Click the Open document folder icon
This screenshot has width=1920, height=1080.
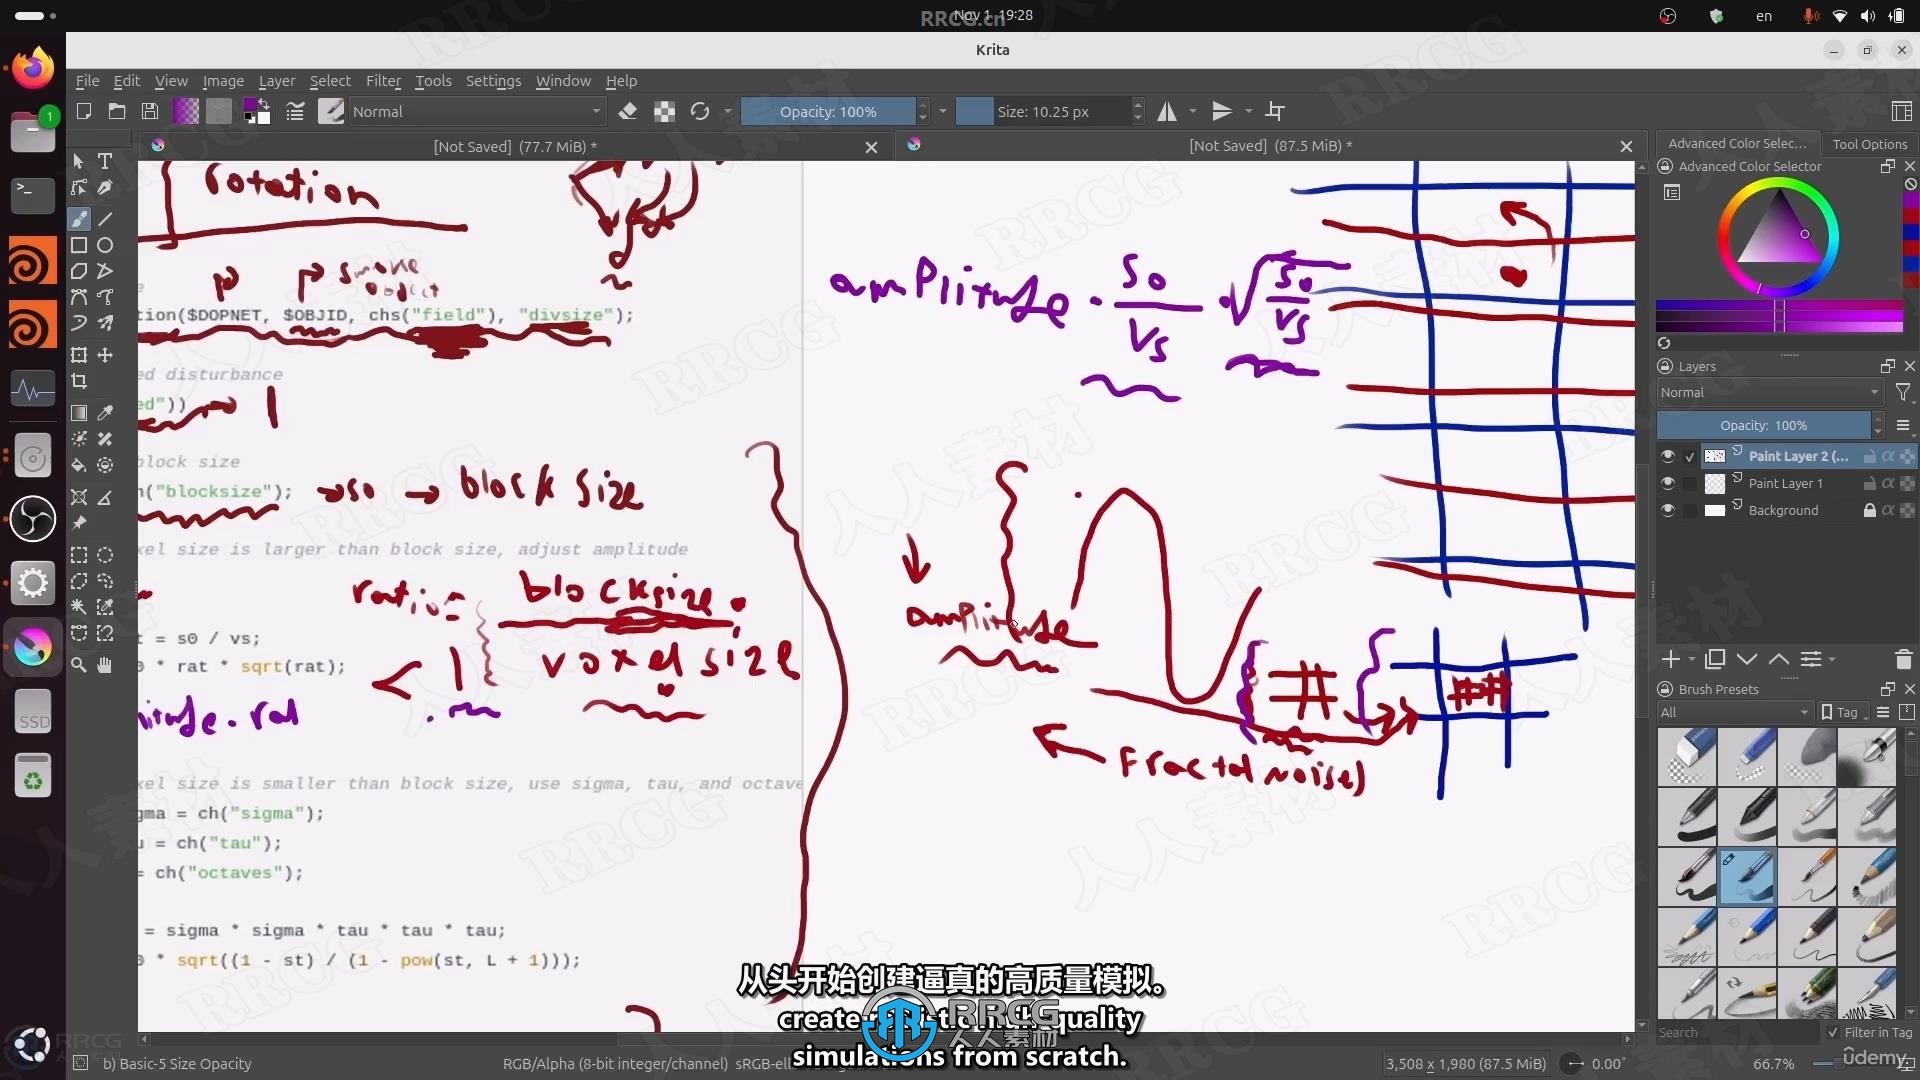[x=117, y=111]
